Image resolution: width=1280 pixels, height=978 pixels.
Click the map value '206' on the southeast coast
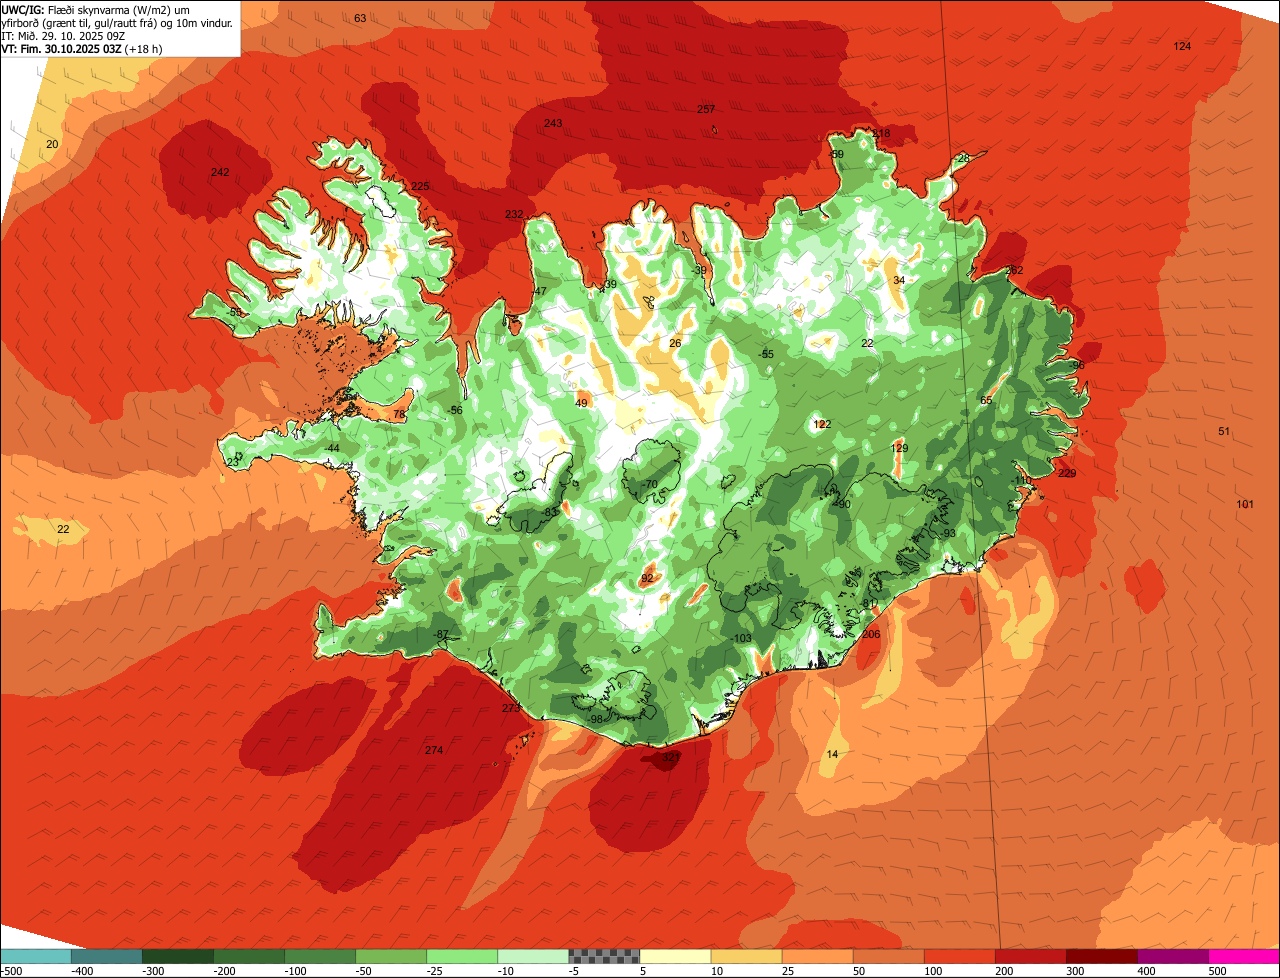click(871, 635)
